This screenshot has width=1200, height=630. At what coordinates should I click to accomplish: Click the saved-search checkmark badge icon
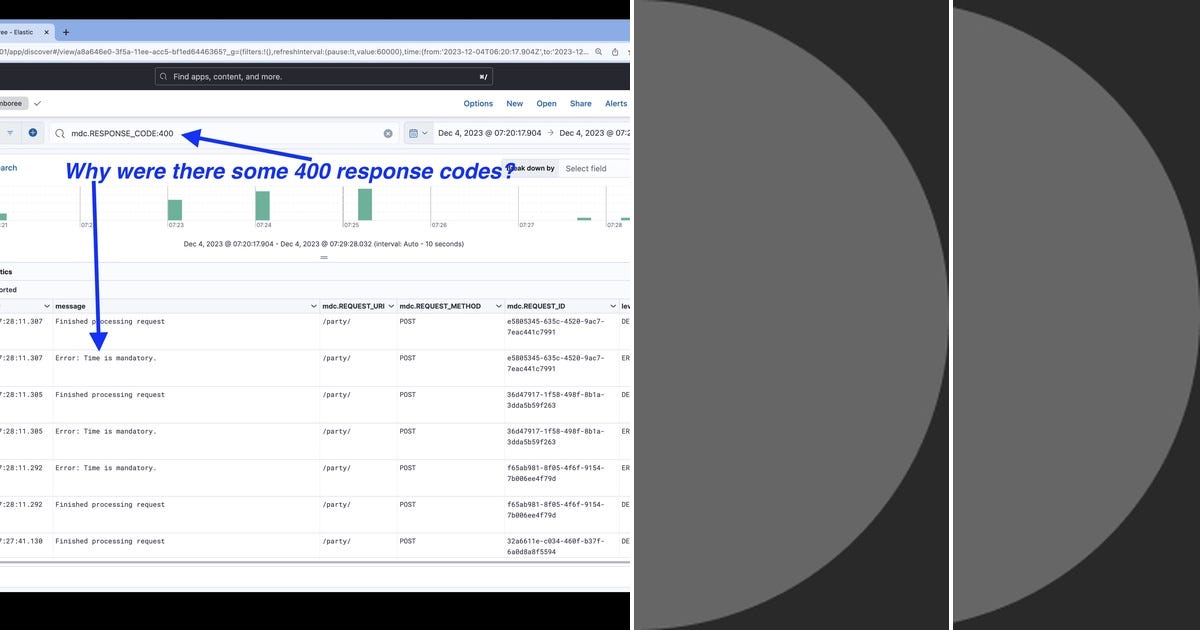(37, 103)
